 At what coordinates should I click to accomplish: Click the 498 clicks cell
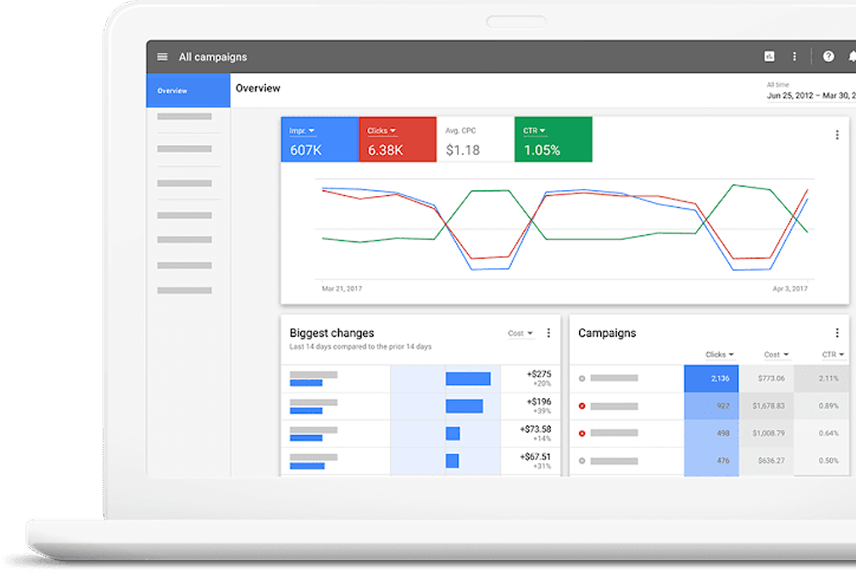711,433
